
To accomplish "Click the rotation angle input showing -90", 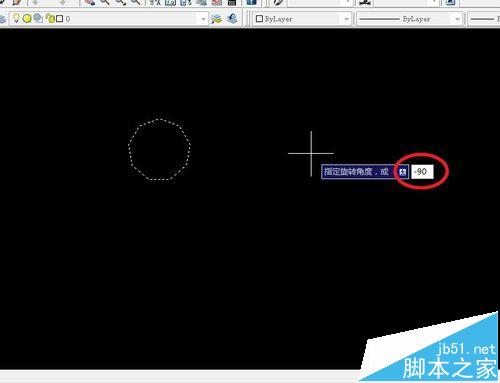I will click(x=422, y=172).
